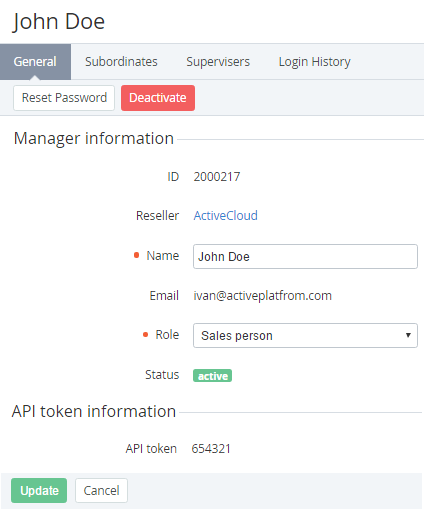Click the red required dot beside Role
The image size is (424, 511).
coord(145,335)
